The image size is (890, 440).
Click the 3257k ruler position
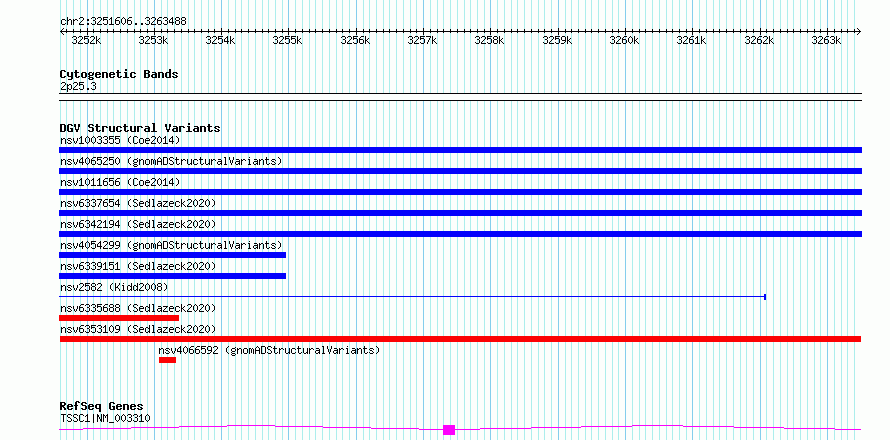(x=422, y=40)
